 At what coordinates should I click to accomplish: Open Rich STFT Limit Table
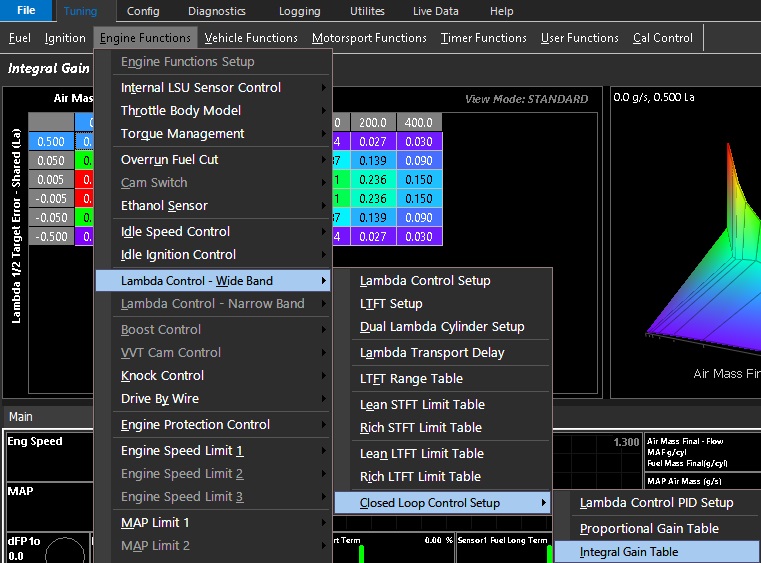pos(443,428)
